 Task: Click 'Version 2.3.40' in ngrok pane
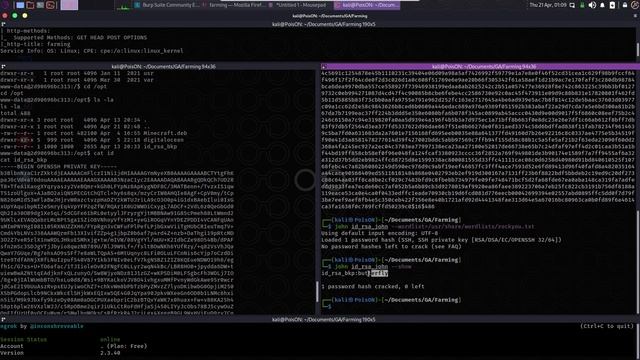(60, 353)
